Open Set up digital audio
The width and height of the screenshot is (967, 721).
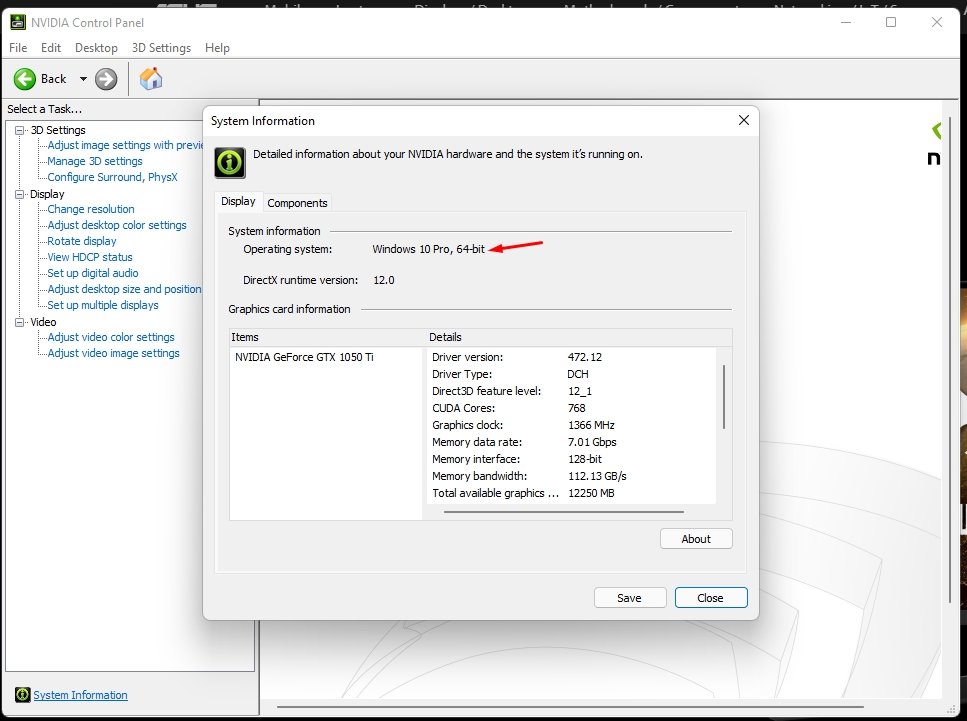[93, 273]
